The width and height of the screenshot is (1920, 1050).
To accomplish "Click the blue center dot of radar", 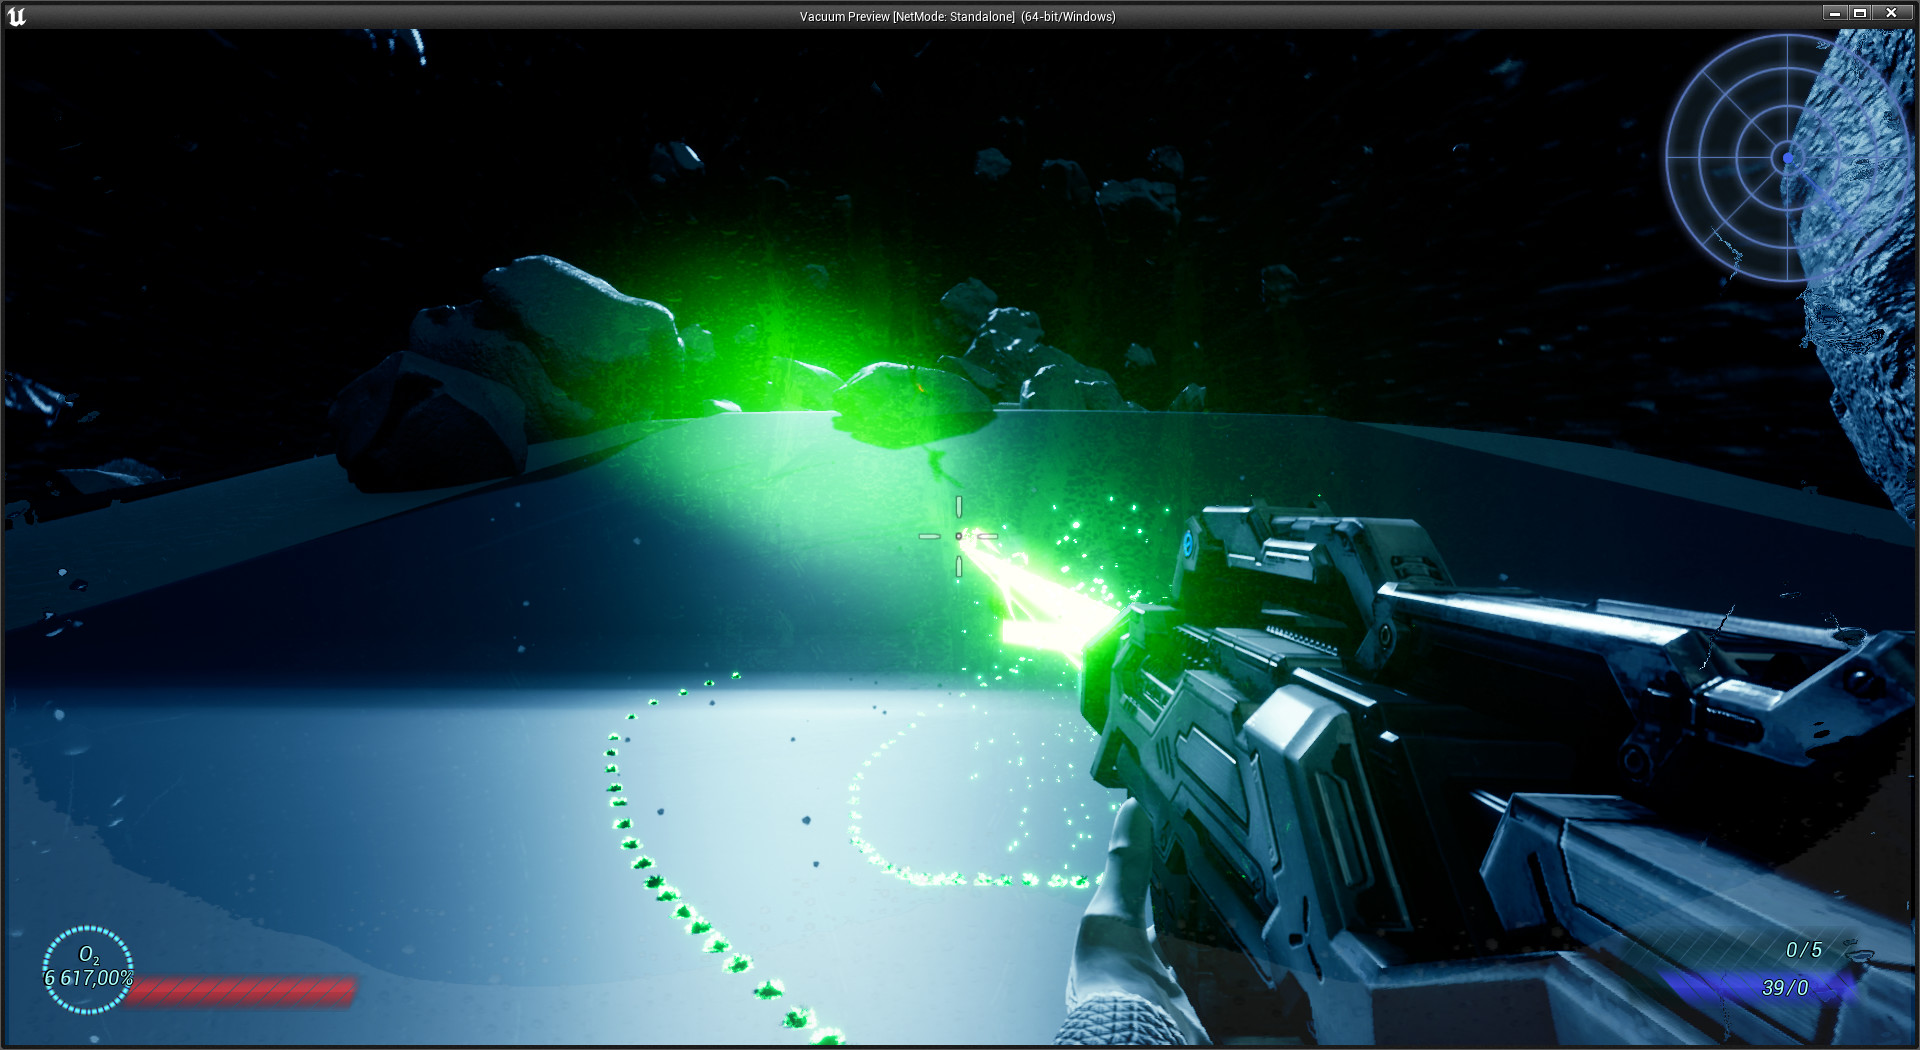I will click(x=1788, y=157).
